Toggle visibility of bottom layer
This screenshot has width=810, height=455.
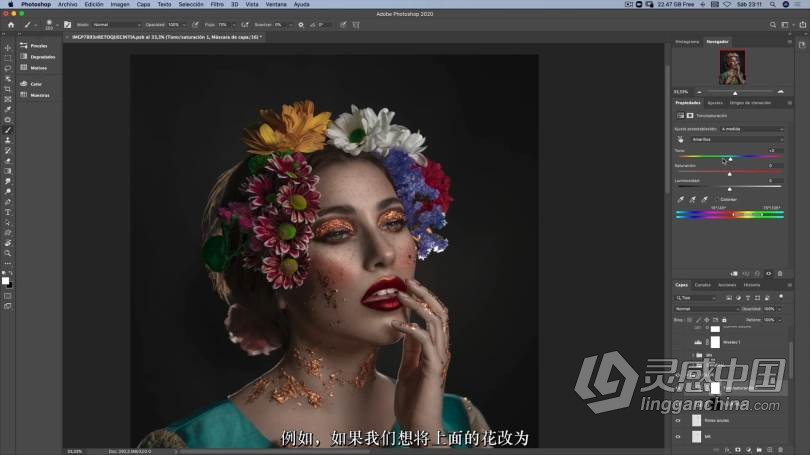tap(678, 436)
